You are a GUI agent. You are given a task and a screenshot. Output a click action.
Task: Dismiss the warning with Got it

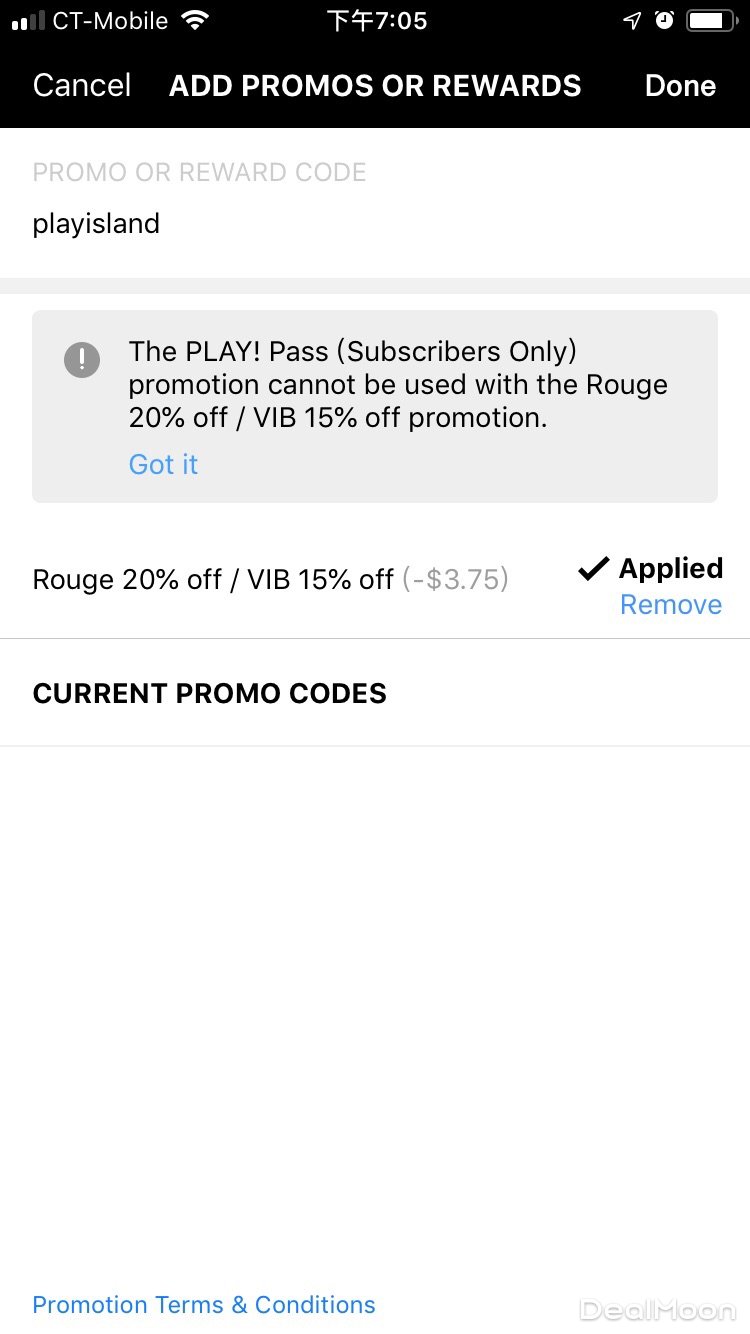pos(163,464)
